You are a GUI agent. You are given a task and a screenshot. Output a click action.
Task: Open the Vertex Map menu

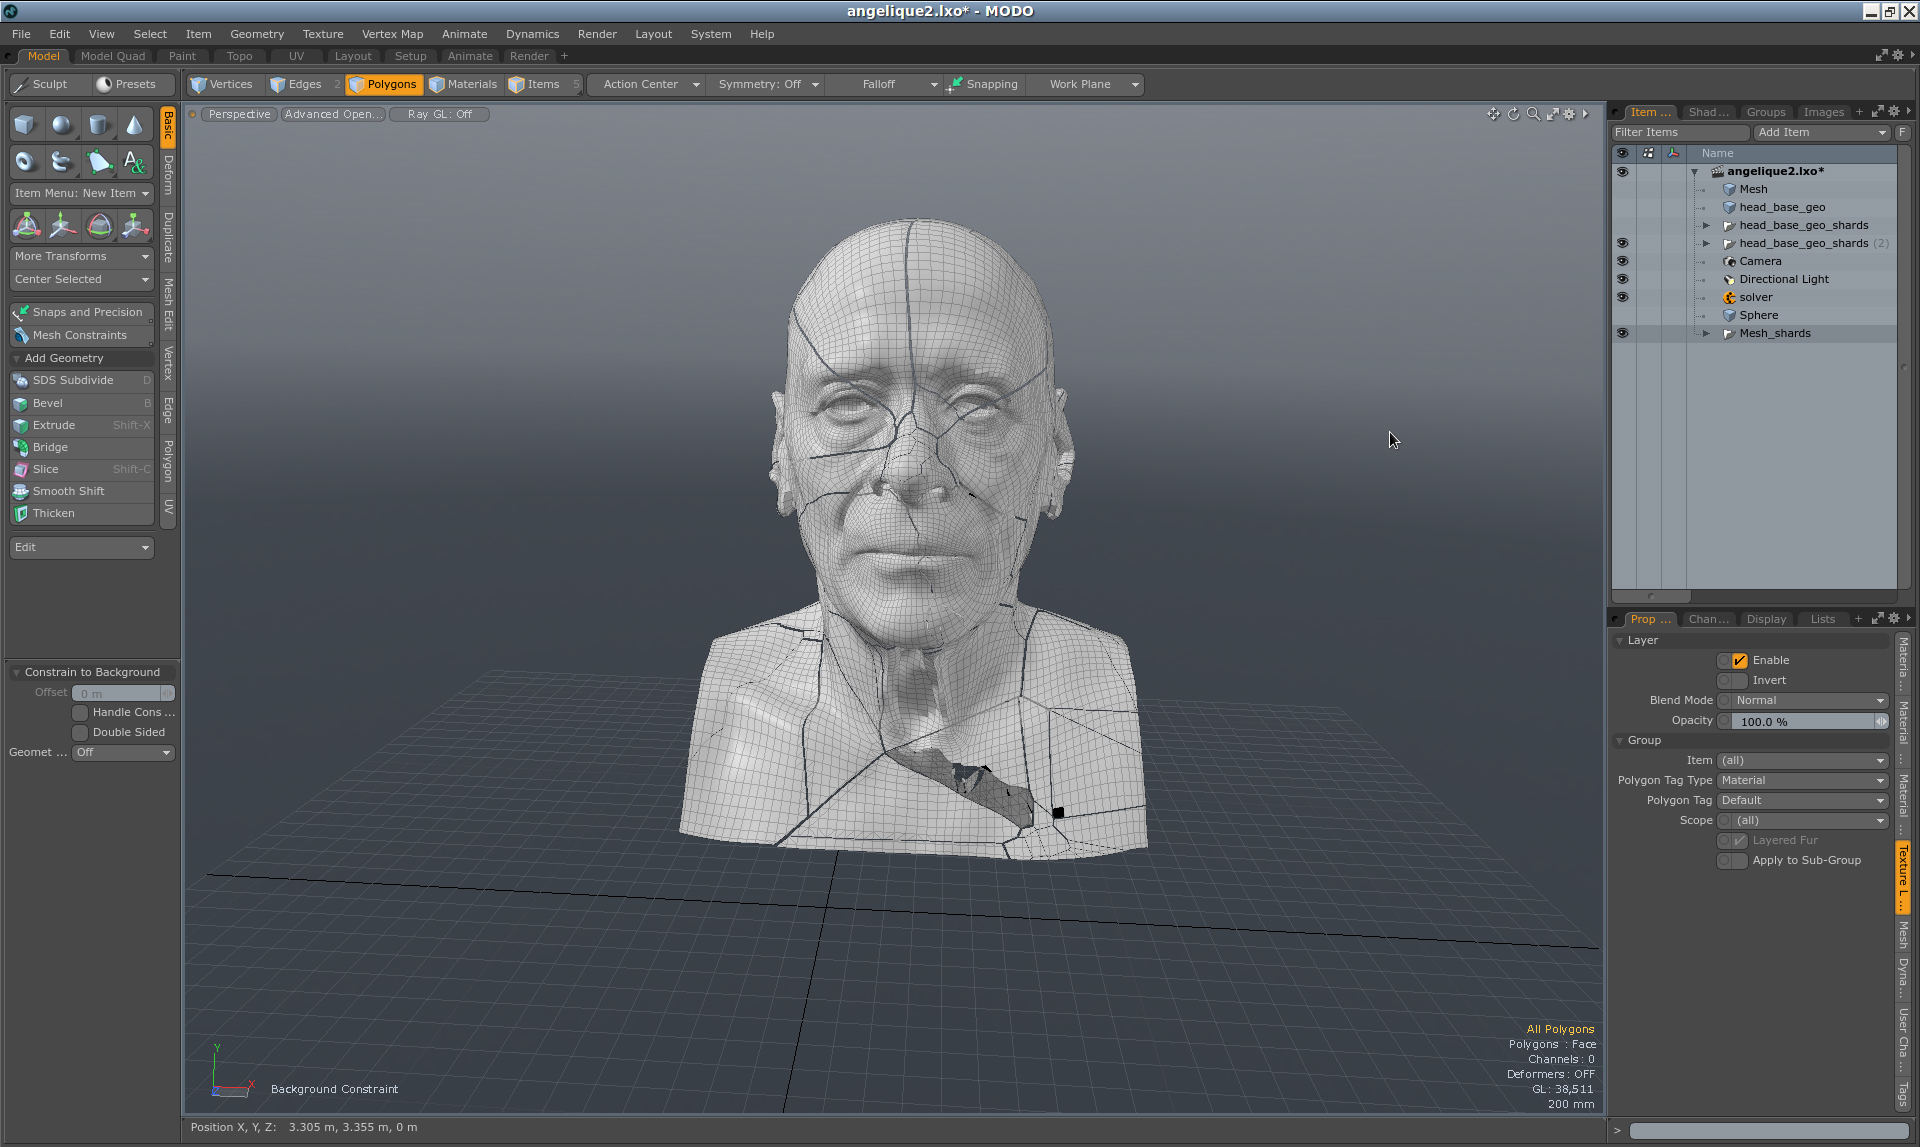(x=392, y=34)
